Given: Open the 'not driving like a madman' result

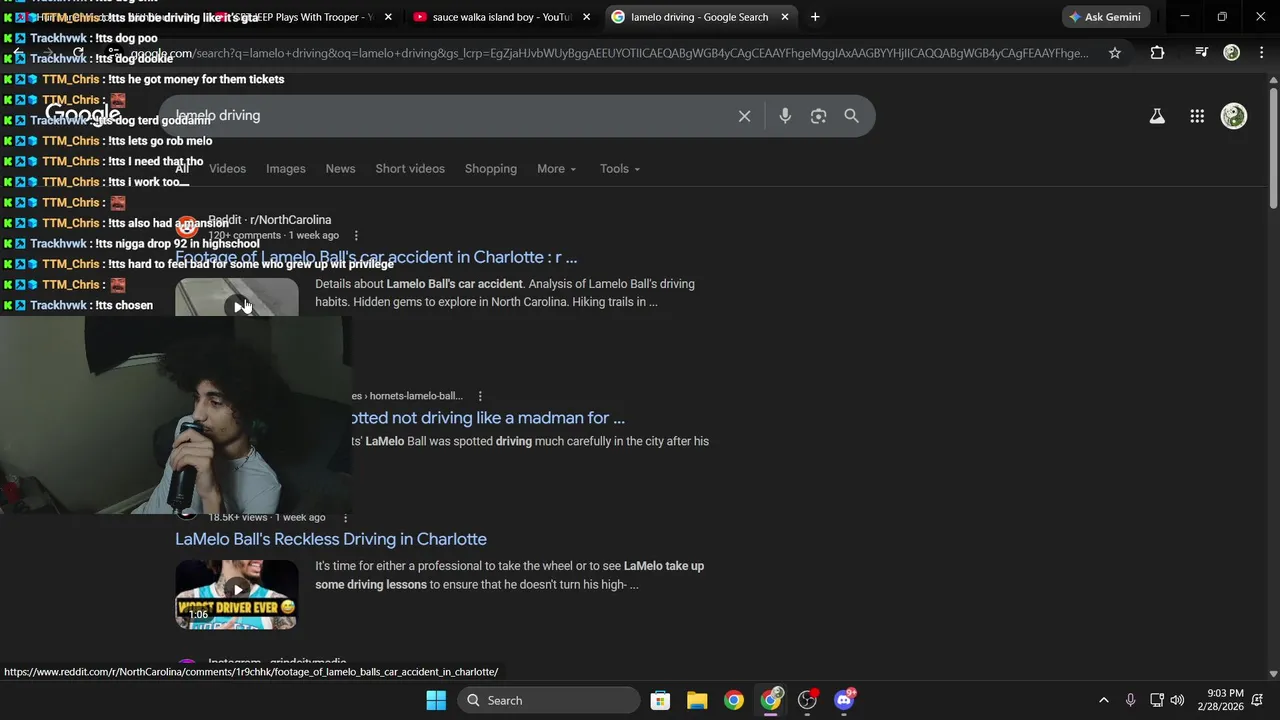Looking at the screenshot, I should [487, 418].
